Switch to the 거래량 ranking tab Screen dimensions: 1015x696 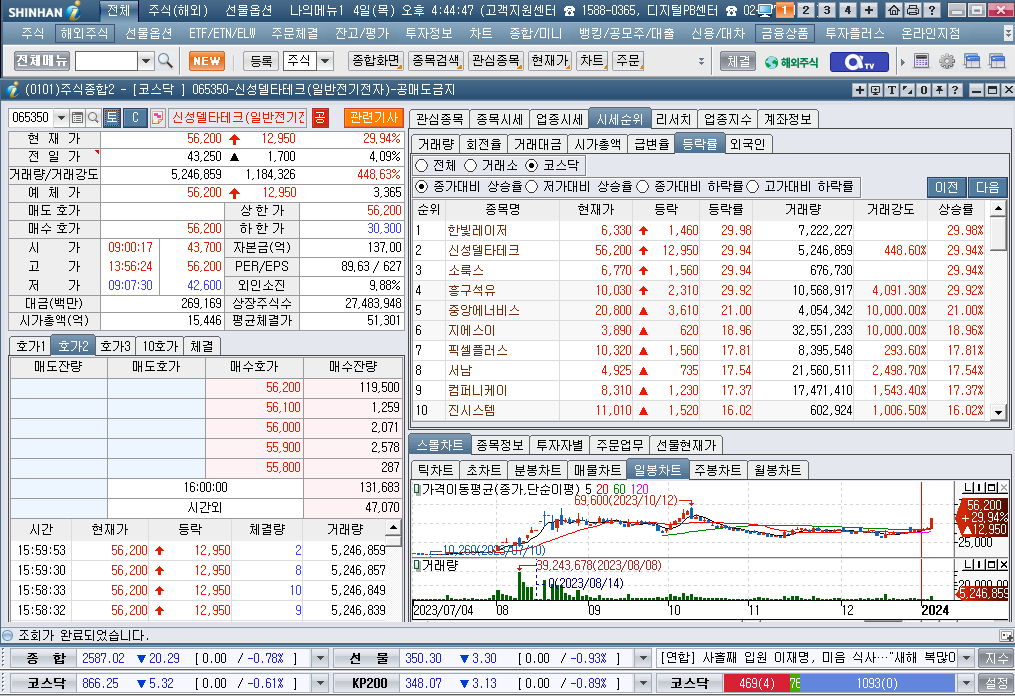click(436, 144)
